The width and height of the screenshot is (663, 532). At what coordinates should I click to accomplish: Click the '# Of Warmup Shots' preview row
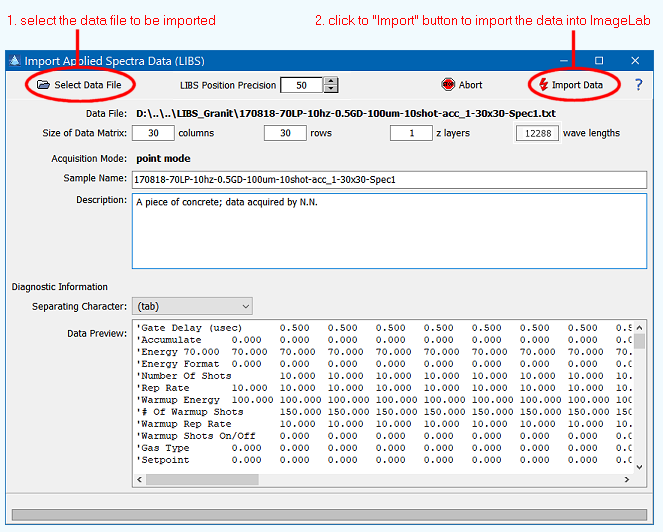pos(384,412)
